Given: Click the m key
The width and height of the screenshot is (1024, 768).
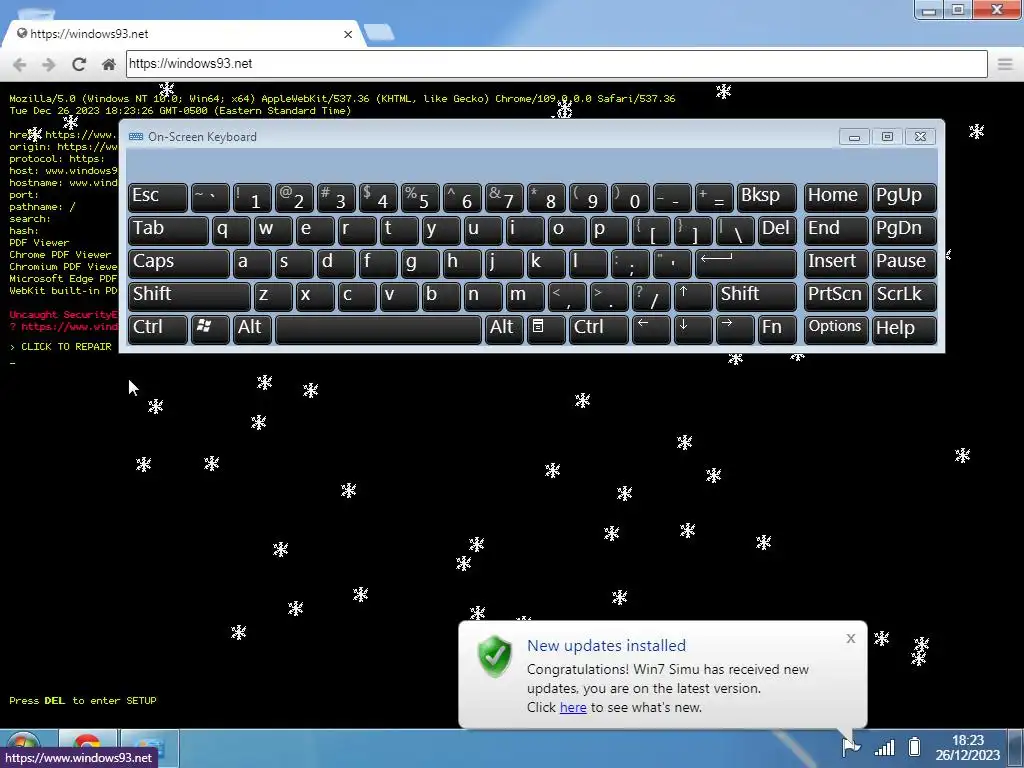Looking at the screenshot, I should pos(524,295).
